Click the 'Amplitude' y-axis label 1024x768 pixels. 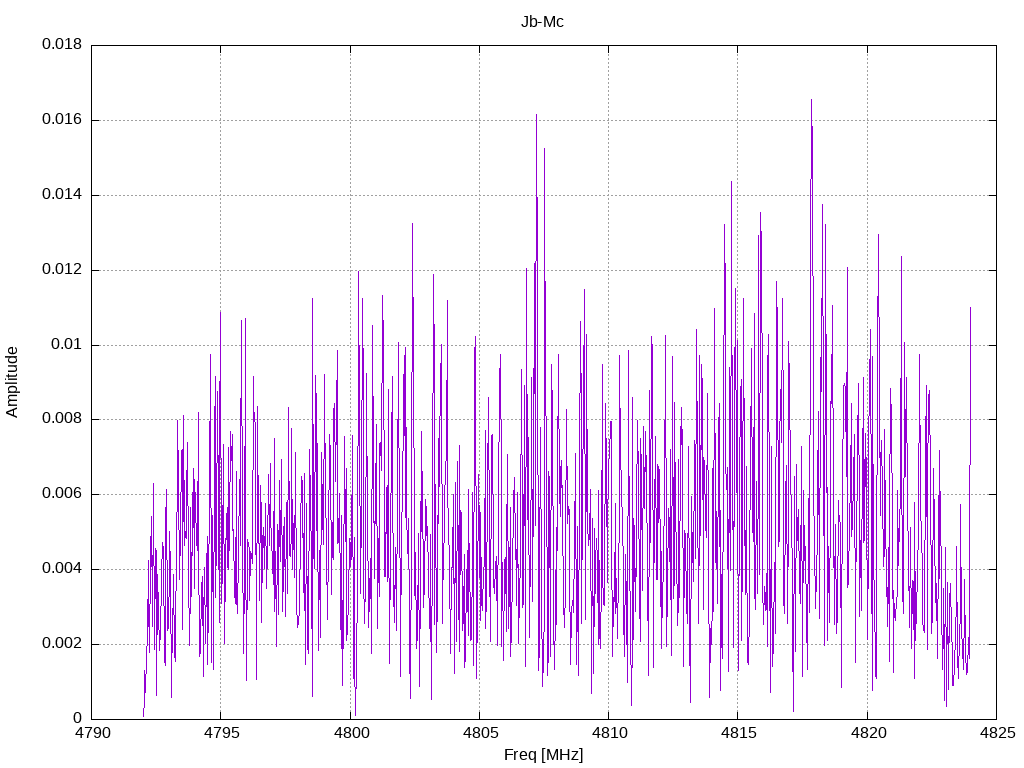tap(12, 382)
